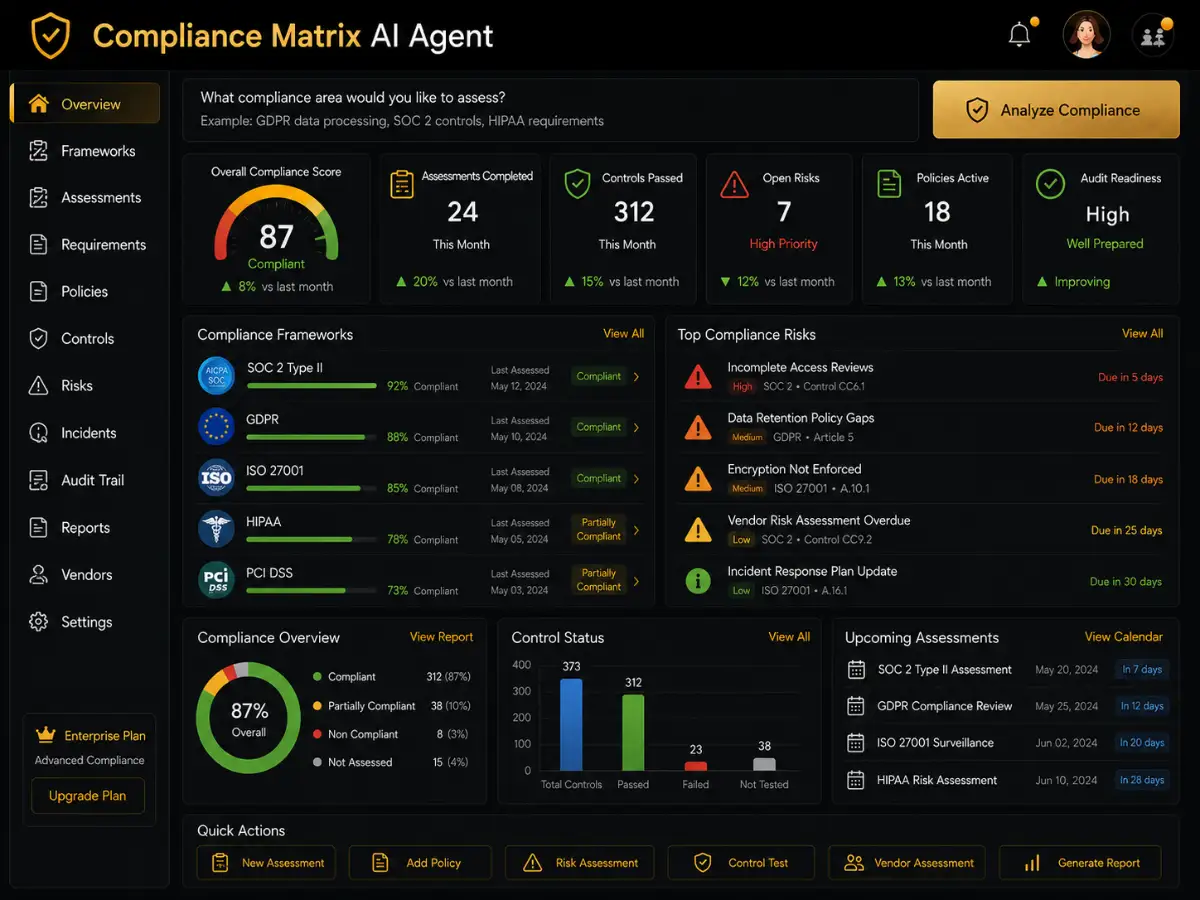This screenshot has height=900, width=1200.
Task: Click the Compliance Matrix shield logo
Action: (x=50, y=36)
